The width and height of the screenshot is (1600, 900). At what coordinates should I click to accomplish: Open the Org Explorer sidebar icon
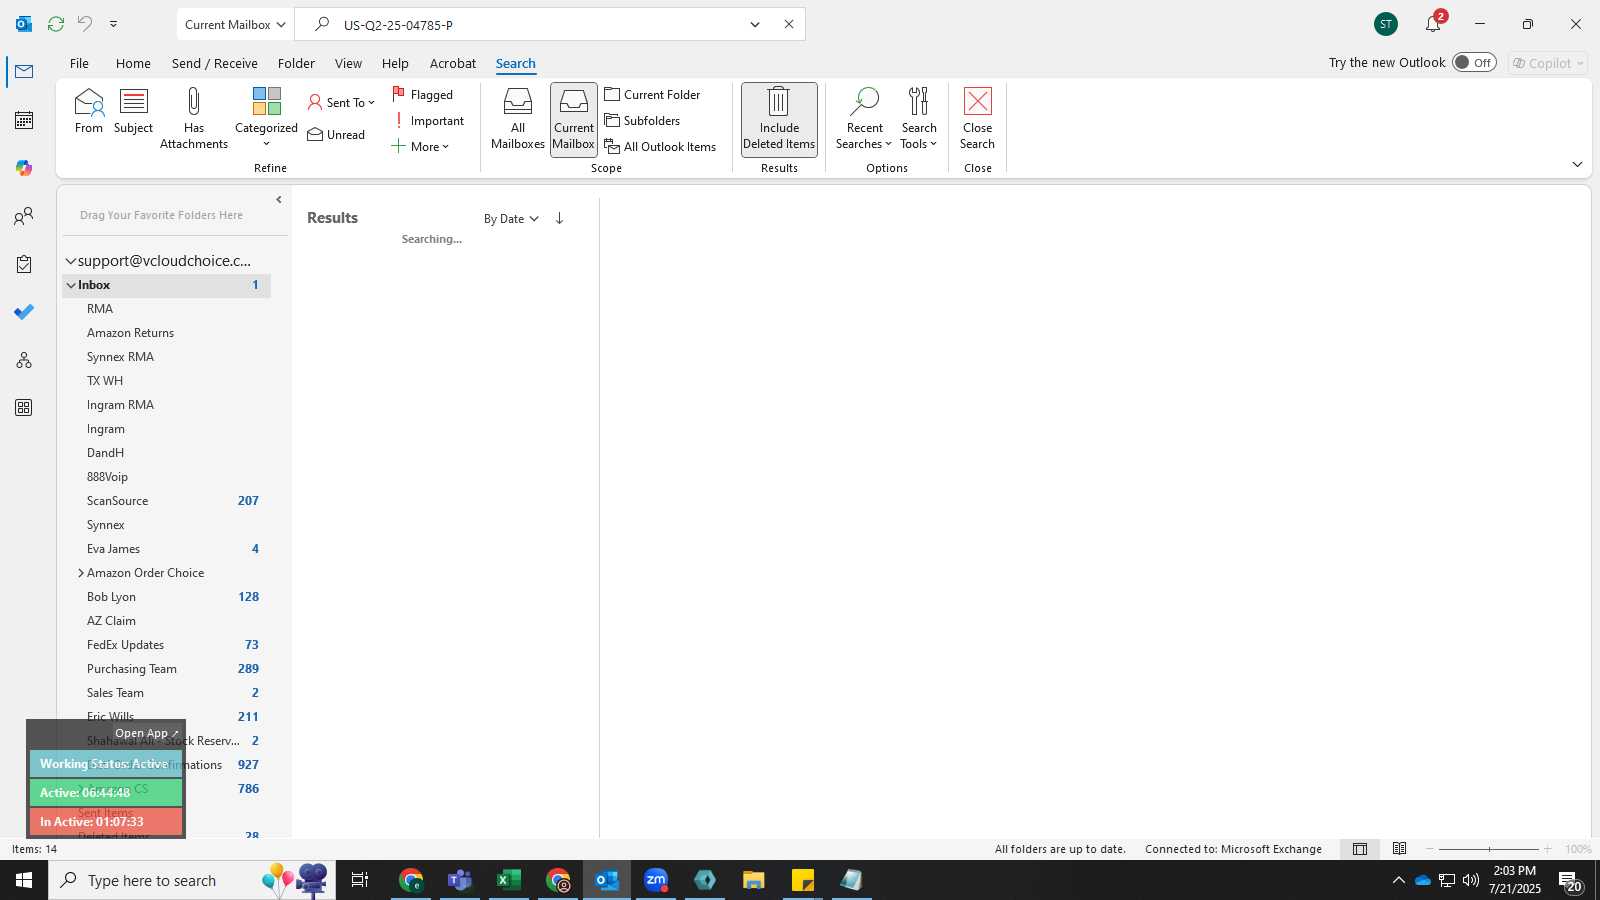pos(24,360)
